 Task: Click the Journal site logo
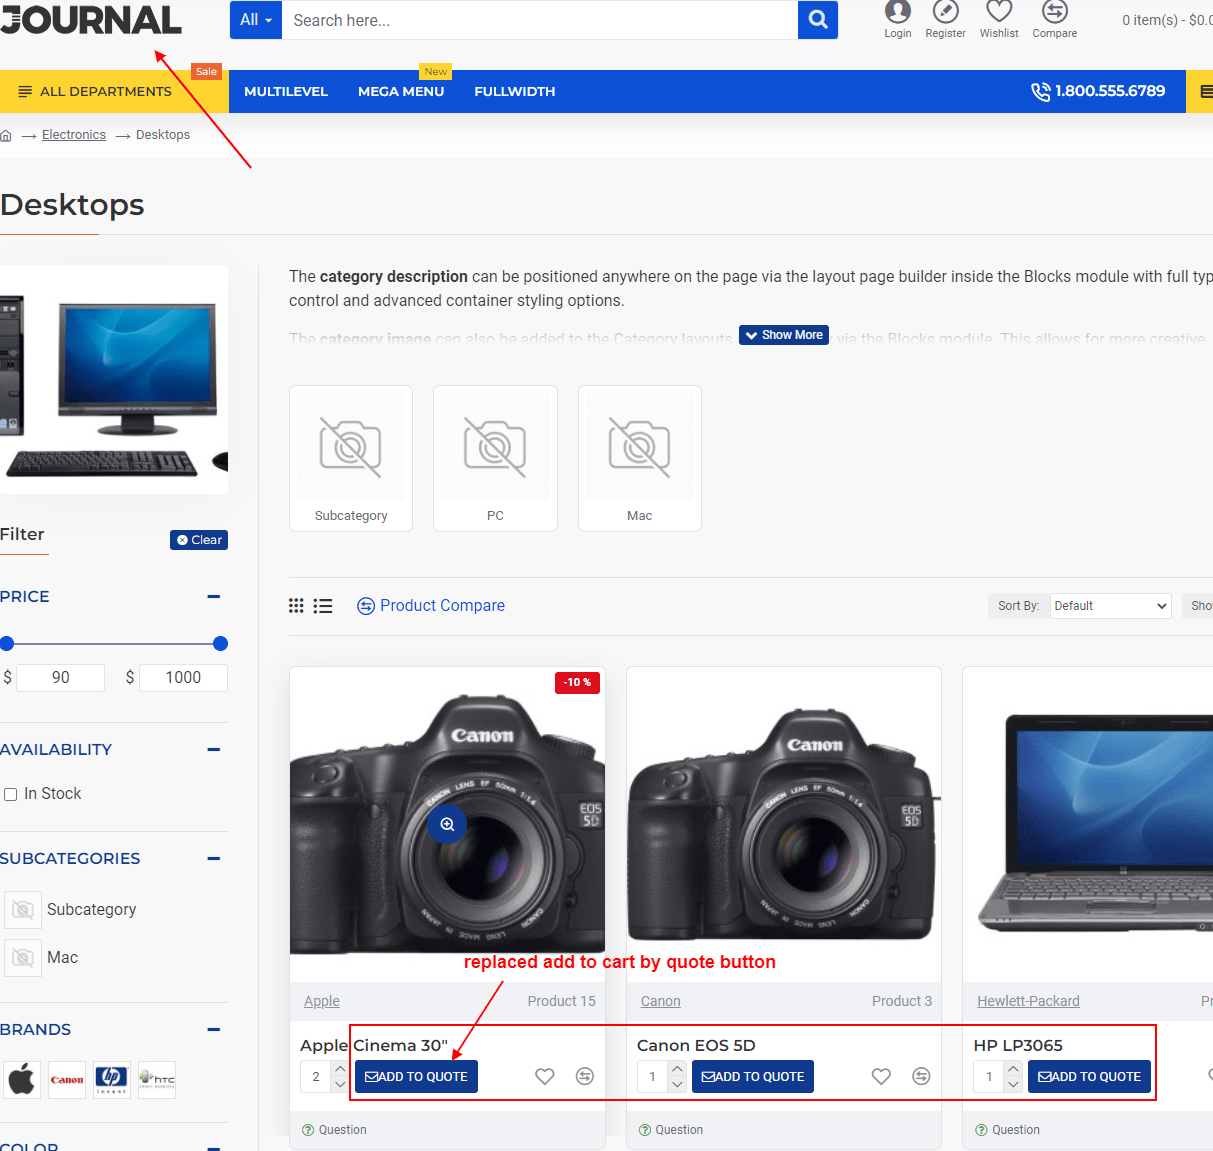91,20
